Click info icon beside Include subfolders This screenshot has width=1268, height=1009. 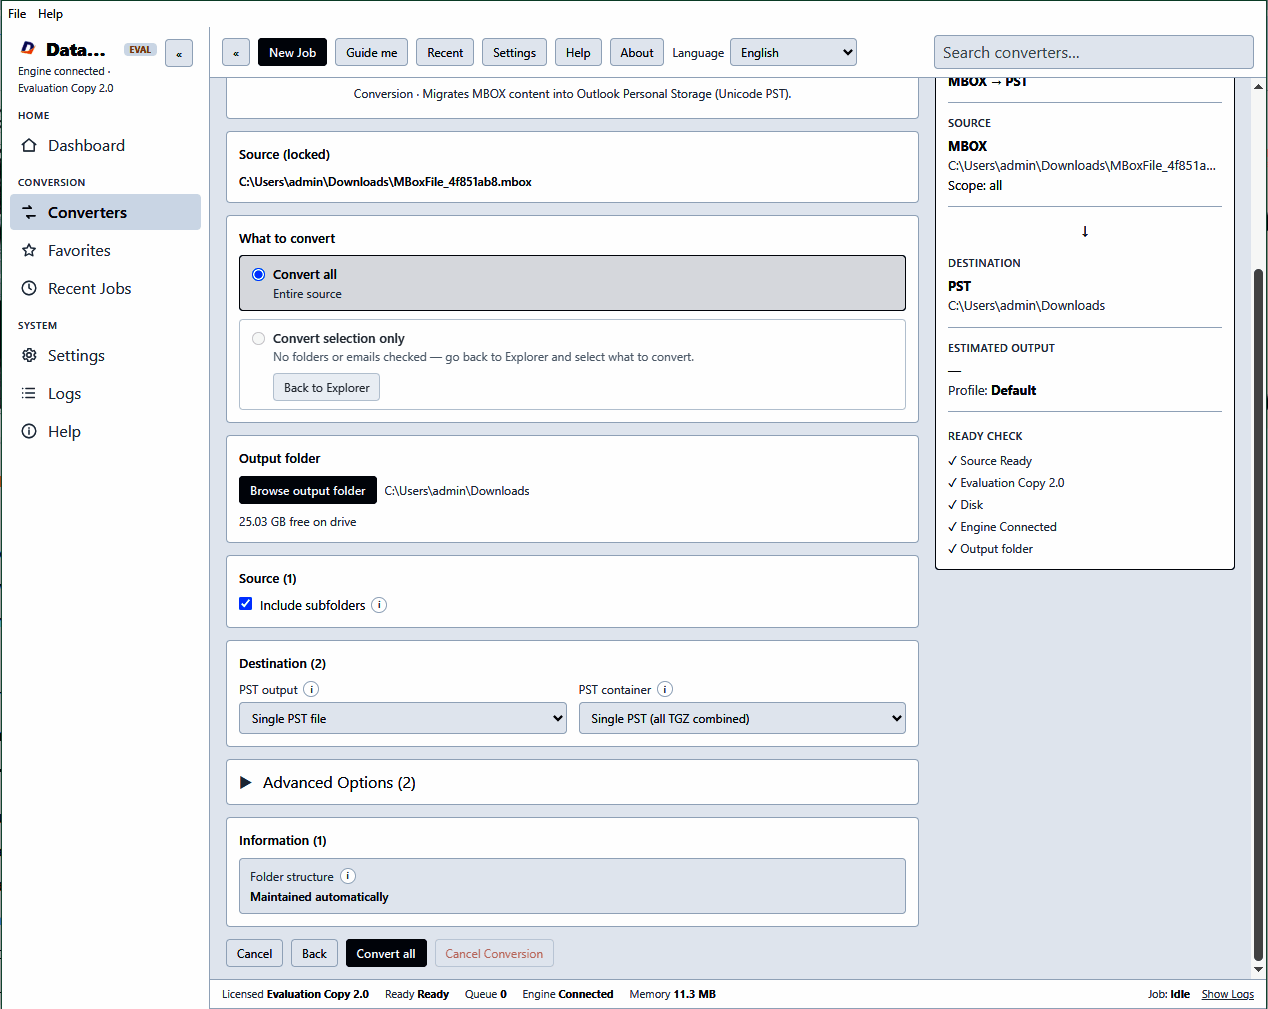click(379, 605)
